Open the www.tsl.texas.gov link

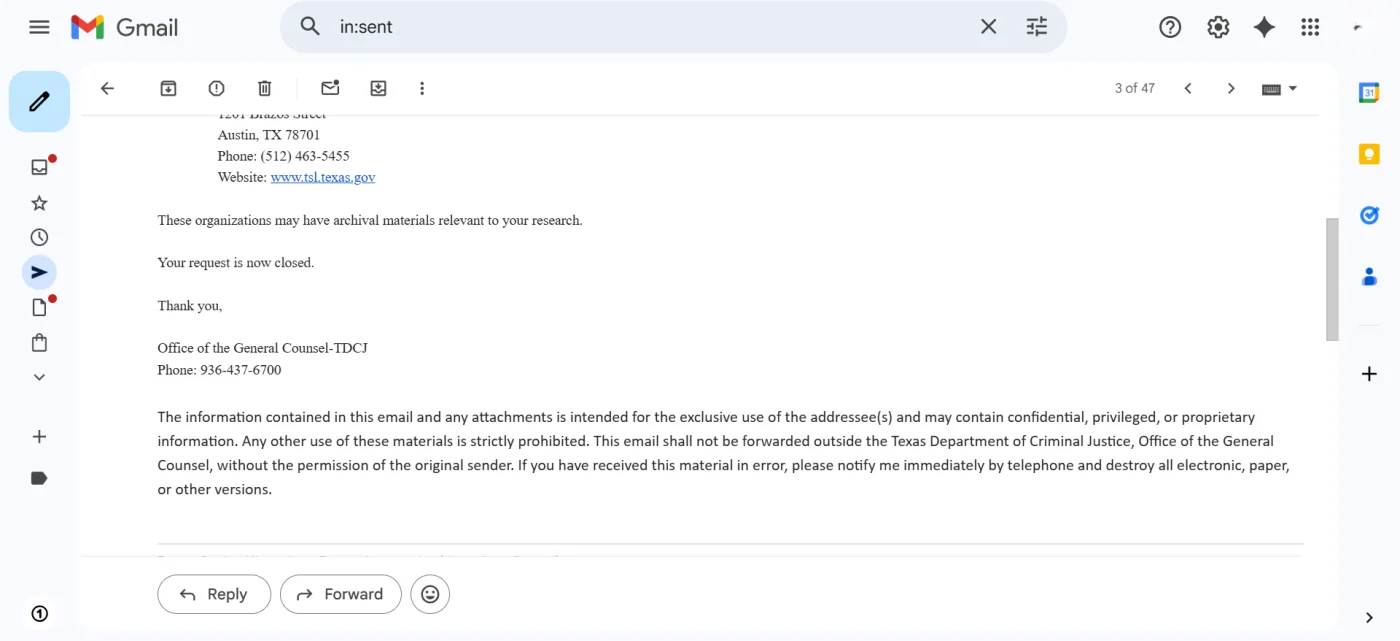point(322,176)
